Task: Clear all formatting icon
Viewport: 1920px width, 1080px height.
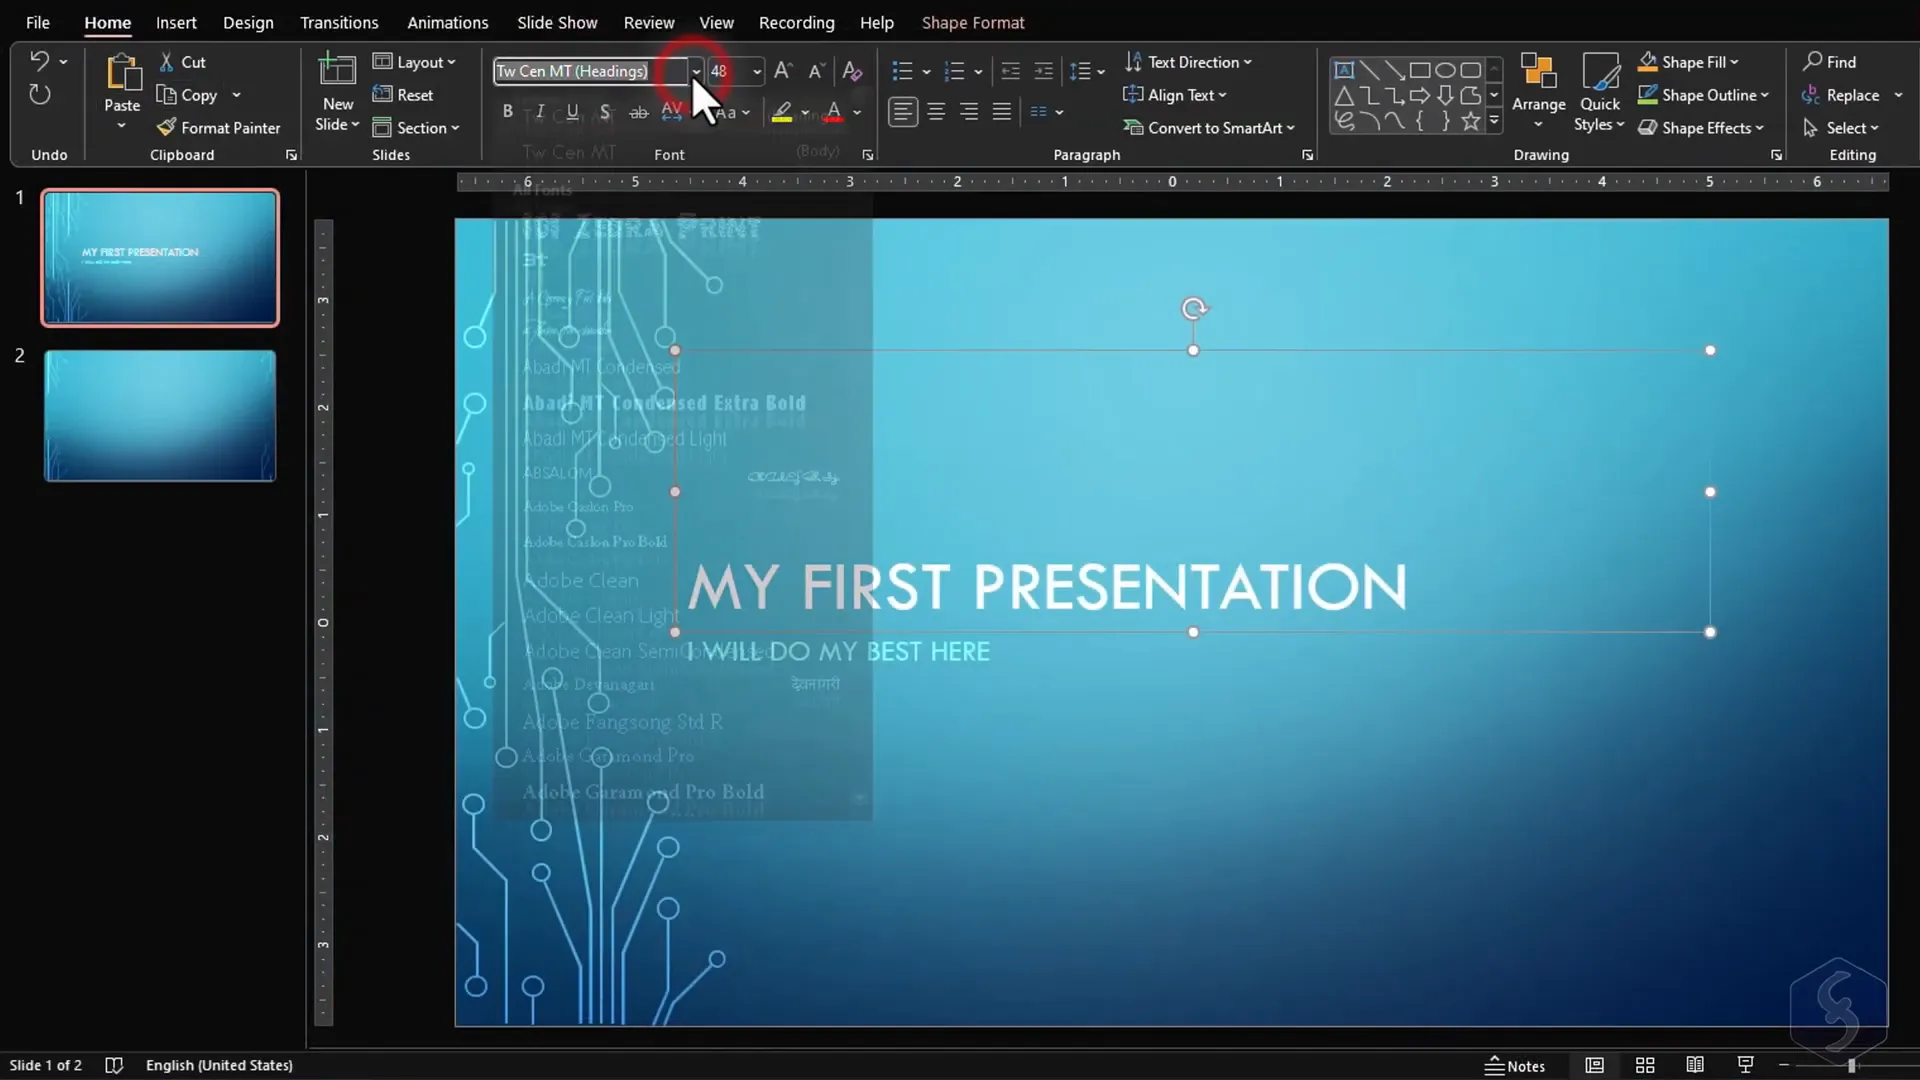Action: tap(852, 70)
